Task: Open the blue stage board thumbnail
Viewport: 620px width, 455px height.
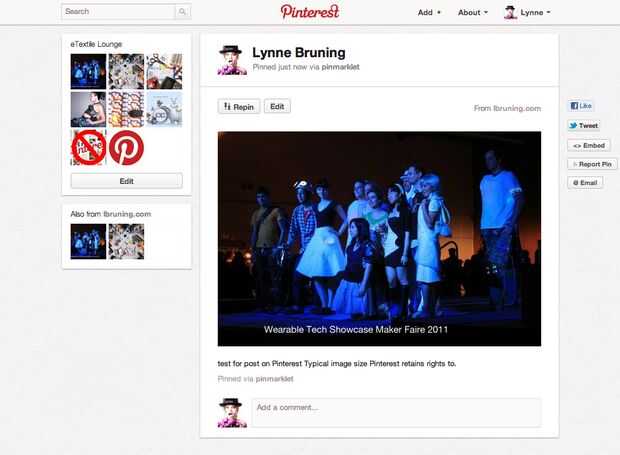Action: coord(88,71)
